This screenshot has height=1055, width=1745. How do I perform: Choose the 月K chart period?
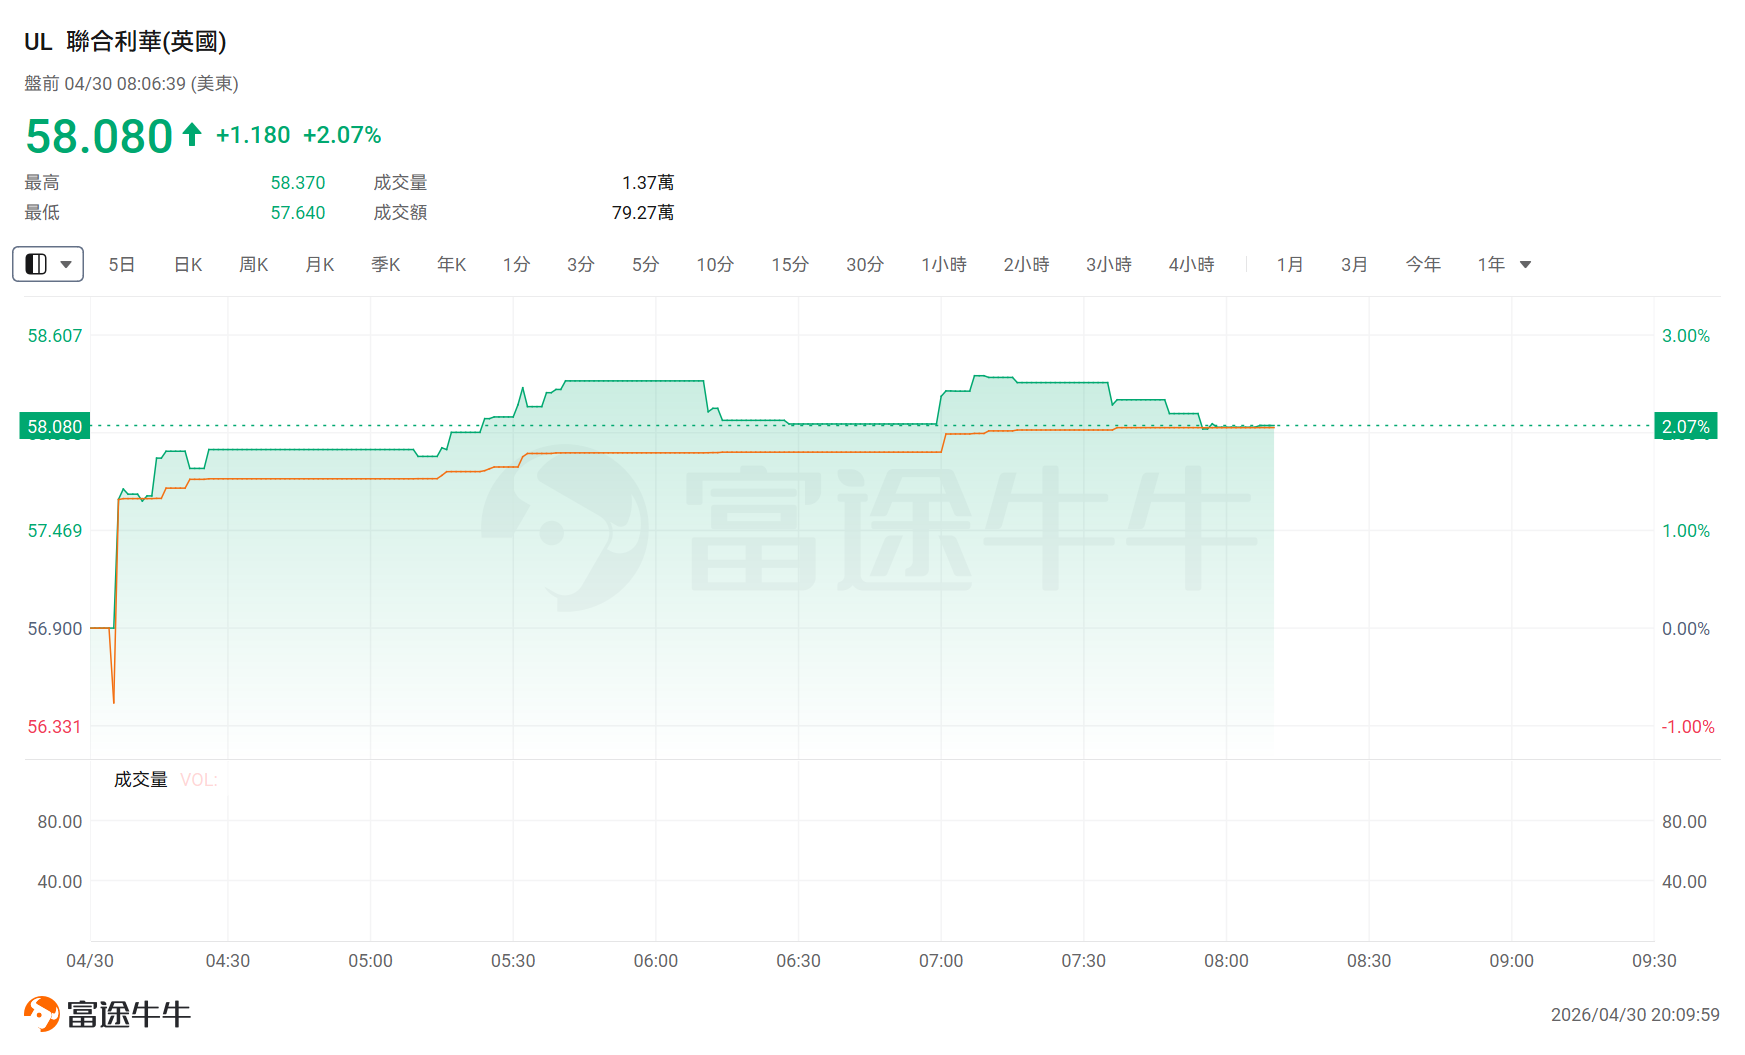point(320,265)
